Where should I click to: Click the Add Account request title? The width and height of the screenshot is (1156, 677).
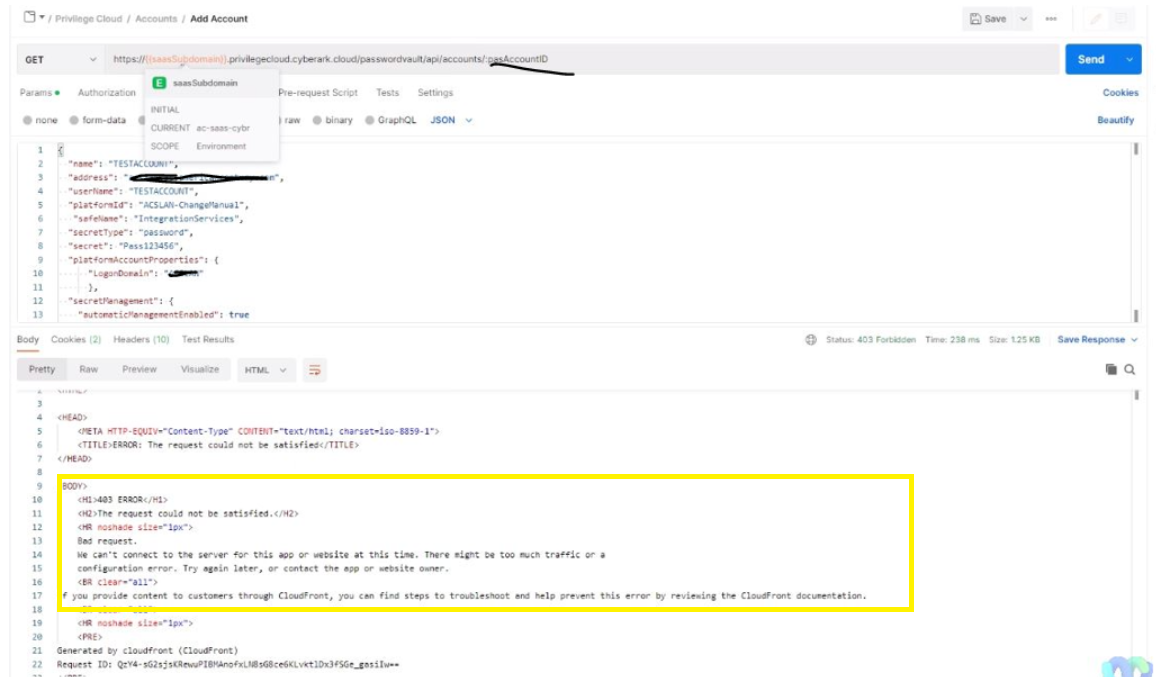click(x=219, y=19)
